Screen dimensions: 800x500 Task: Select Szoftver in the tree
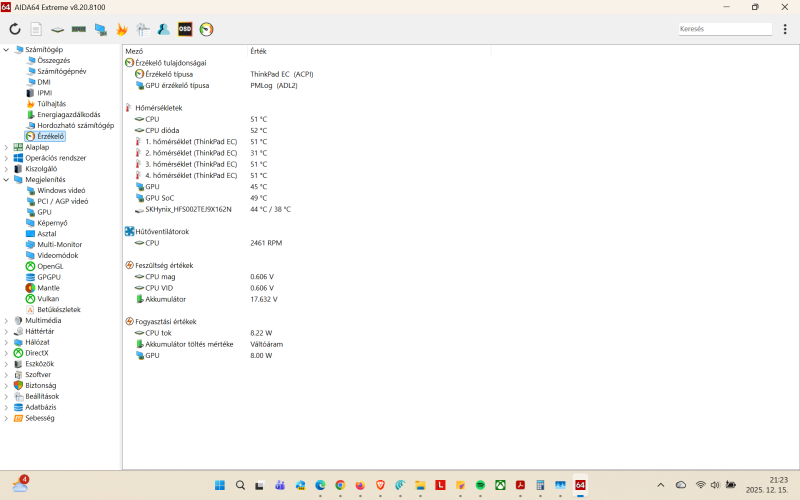(38, 374)
